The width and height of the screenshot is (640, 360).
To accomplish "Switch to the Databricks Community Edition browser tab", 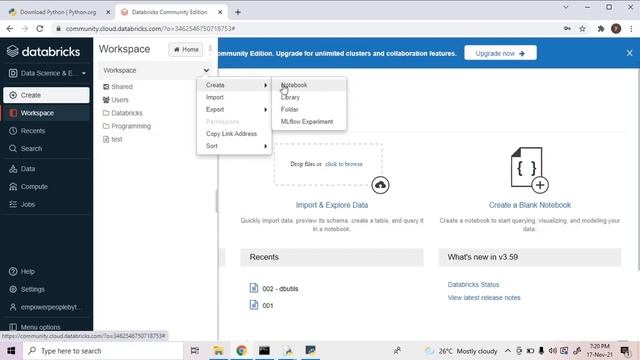I will coord(169,12).
